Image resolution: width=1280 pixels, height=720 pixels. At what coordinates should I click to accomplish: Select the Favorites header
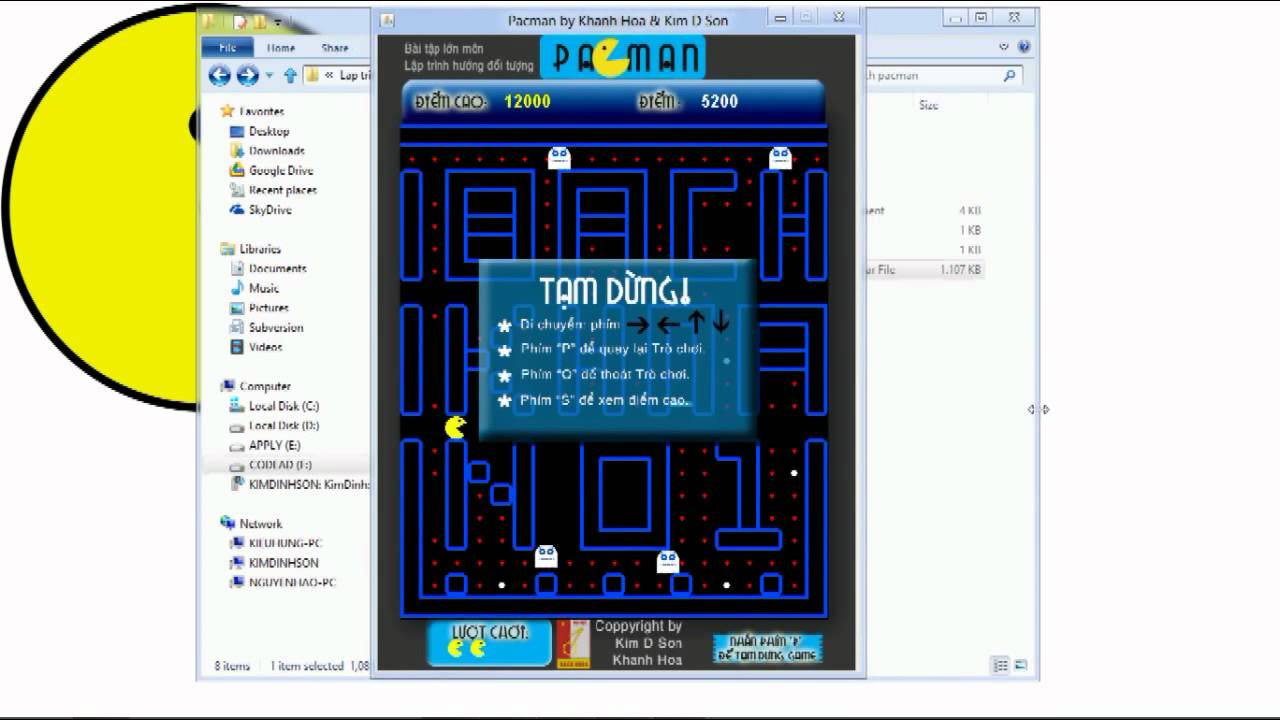pyautogui.click(x=253, y=111)
